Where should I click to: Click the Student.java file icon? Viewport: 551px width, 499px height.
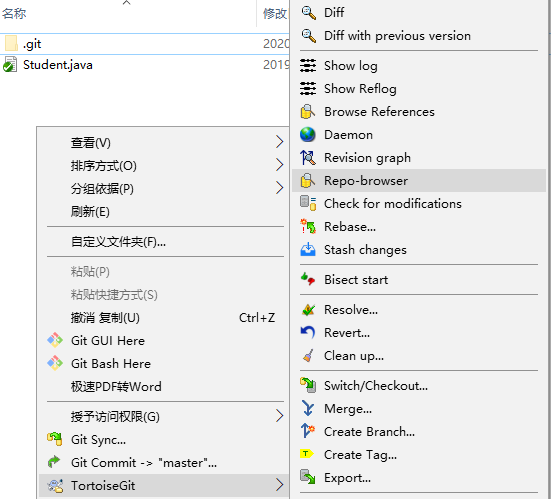coord(10,65)
